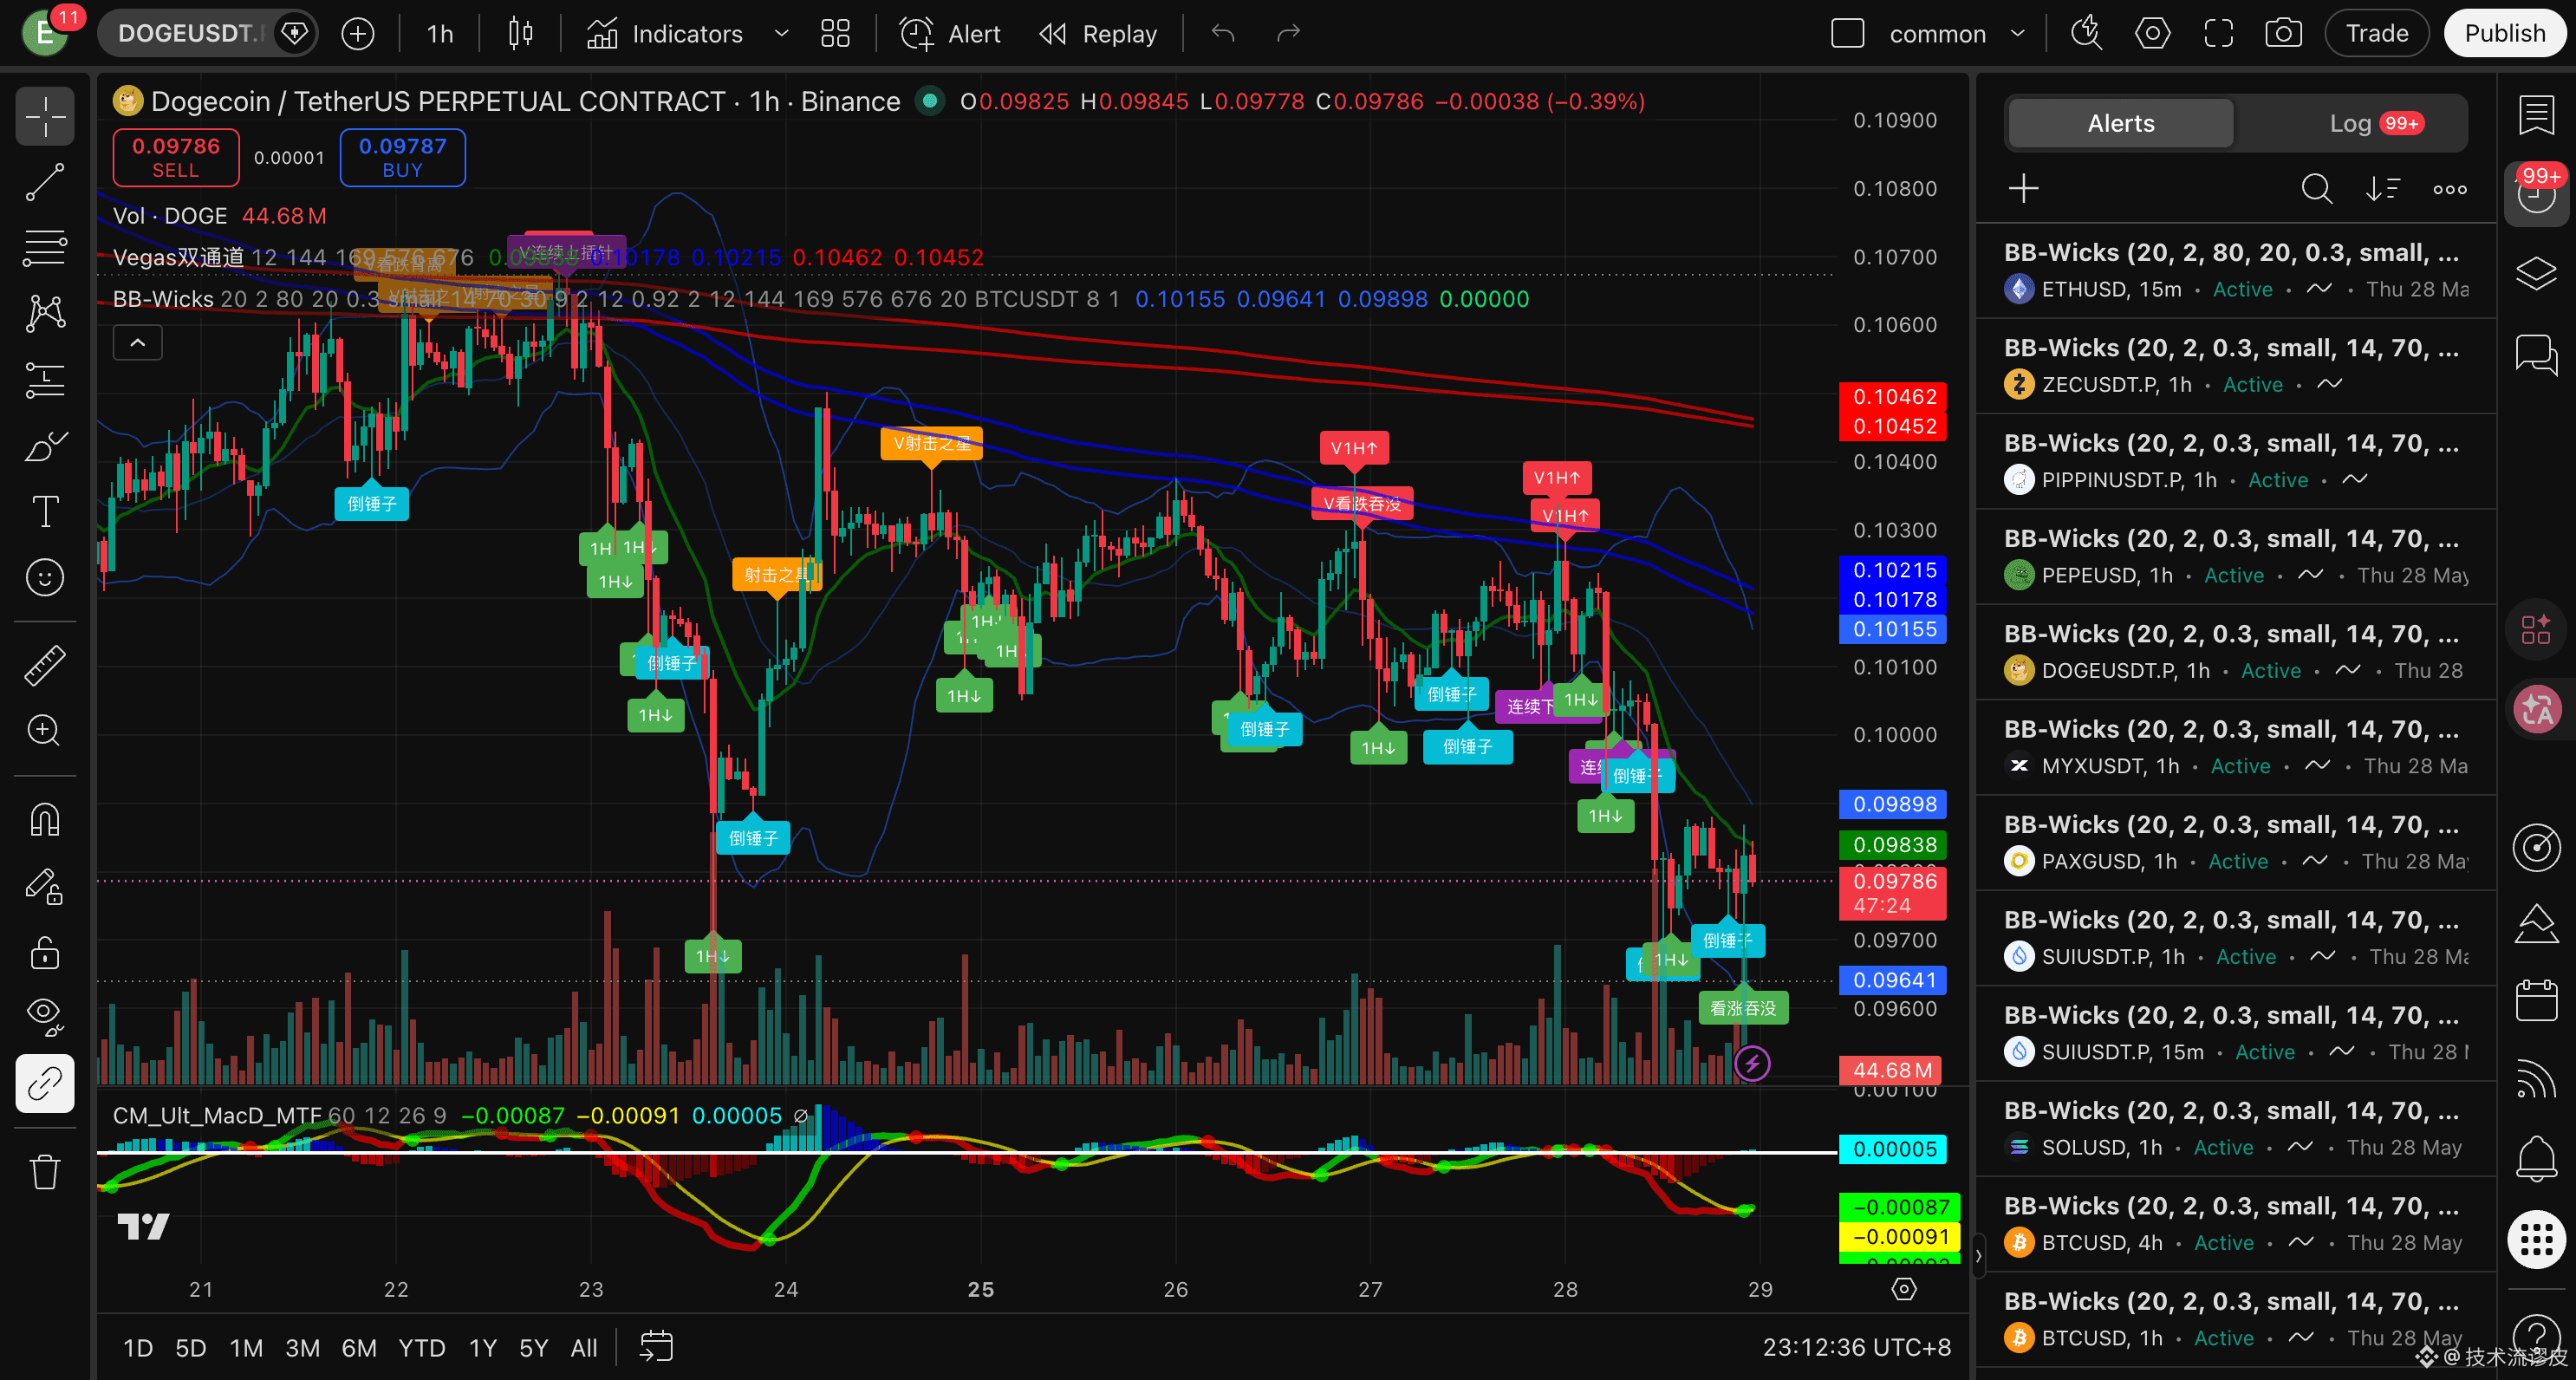
Task: Publish the chart idea
Action: point(2504,34)
